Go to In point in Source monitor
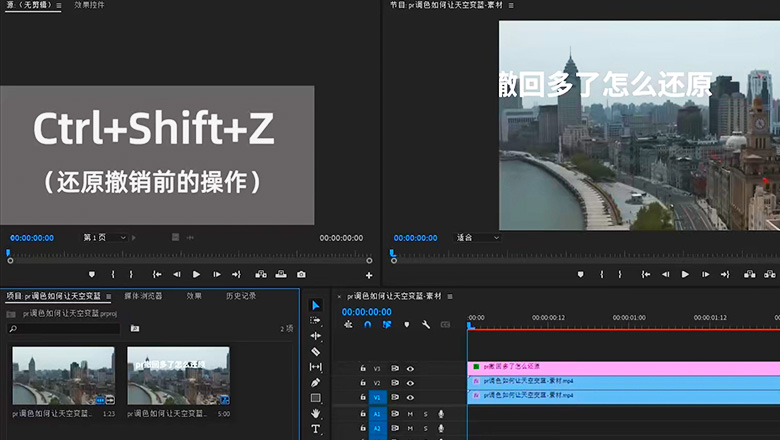 pyautogui.click(x=157, y=274)
